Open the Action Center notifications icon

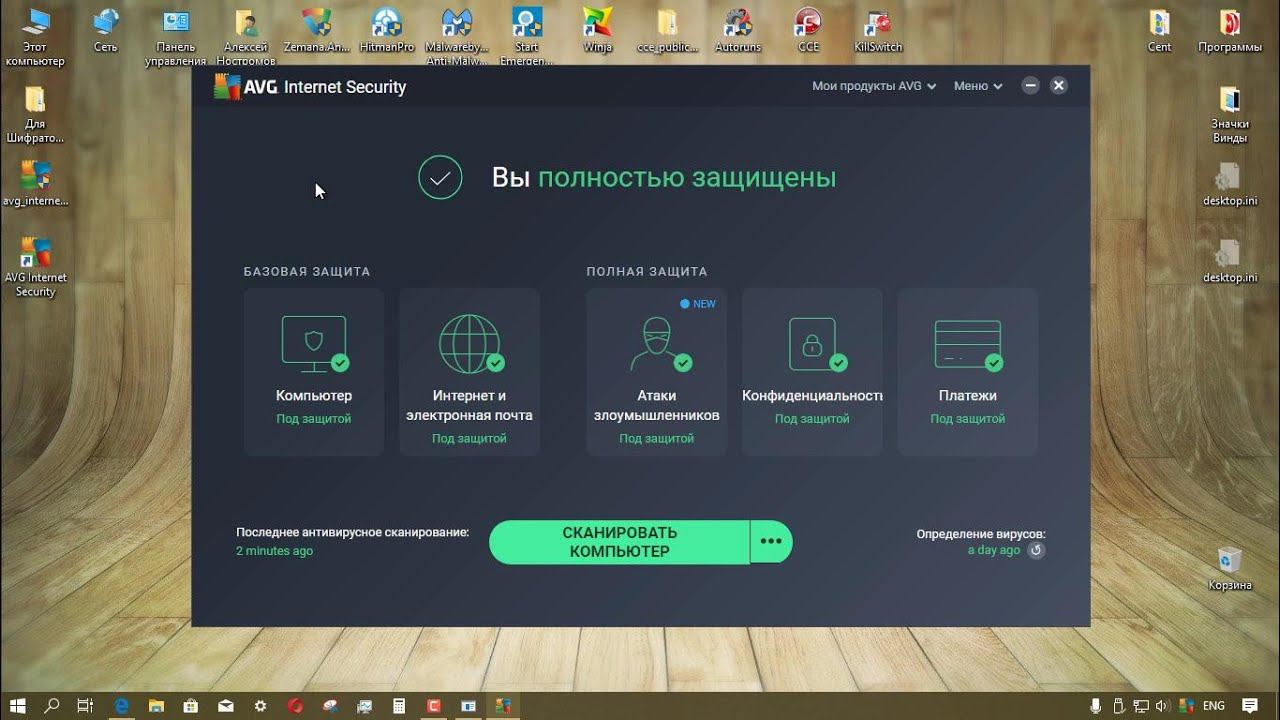[1250, 706]
